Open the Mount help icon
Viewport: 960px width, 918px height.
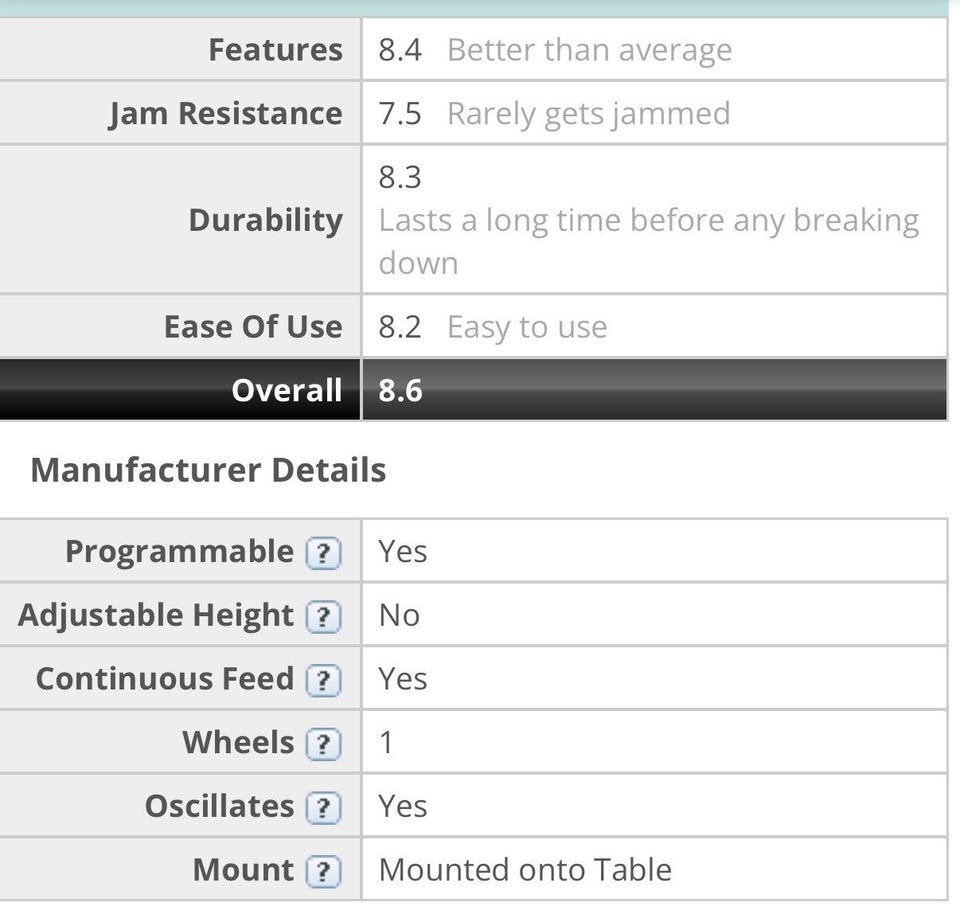[x=323, y=872]
